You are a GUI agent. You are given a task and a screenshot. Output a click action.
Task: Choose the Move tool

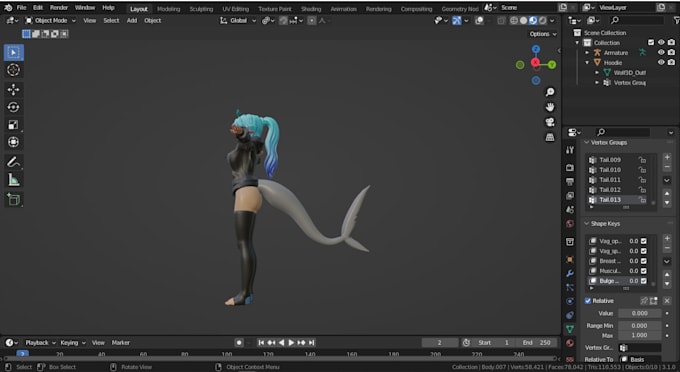pyautogui.click(x=14, y=90)
